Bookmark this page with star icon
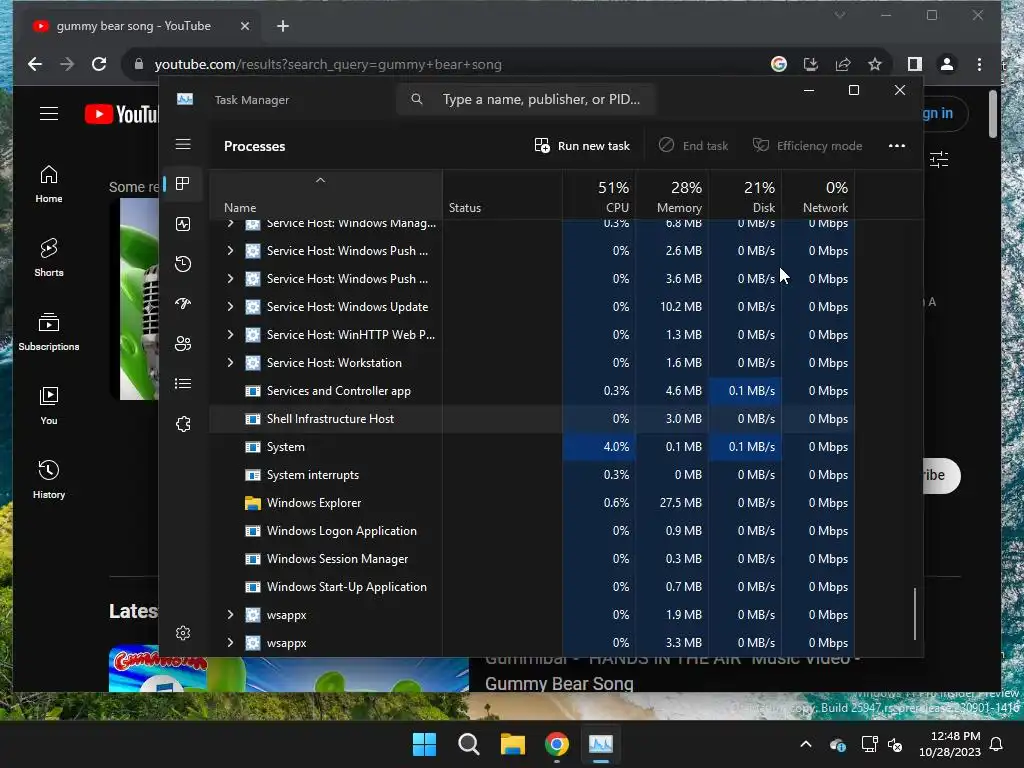The height and width of the screenshot is (768, 1024). pyautogui.click(x=875, y=64)
